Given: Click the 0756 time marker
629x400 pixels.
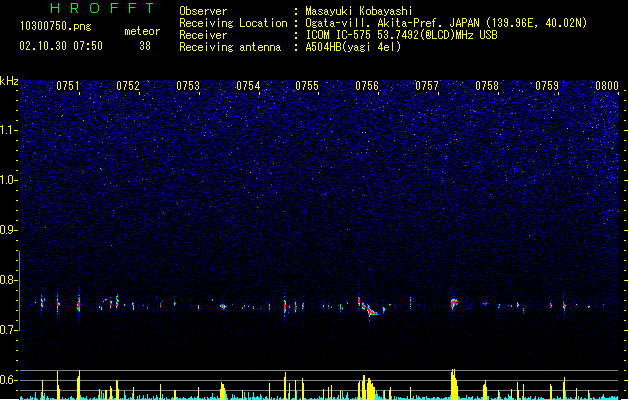Looking at the screenshot, I should (x=367, y=86).
